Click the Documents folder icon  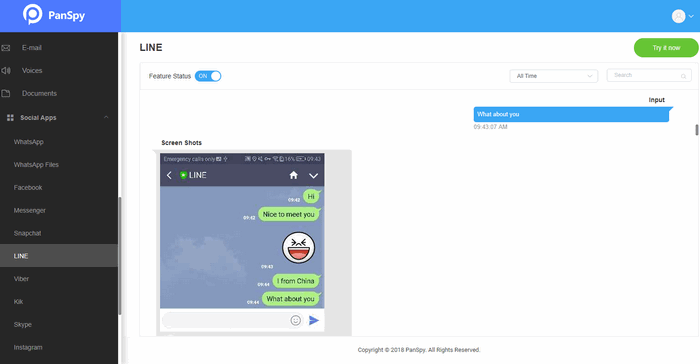(6, 93)
